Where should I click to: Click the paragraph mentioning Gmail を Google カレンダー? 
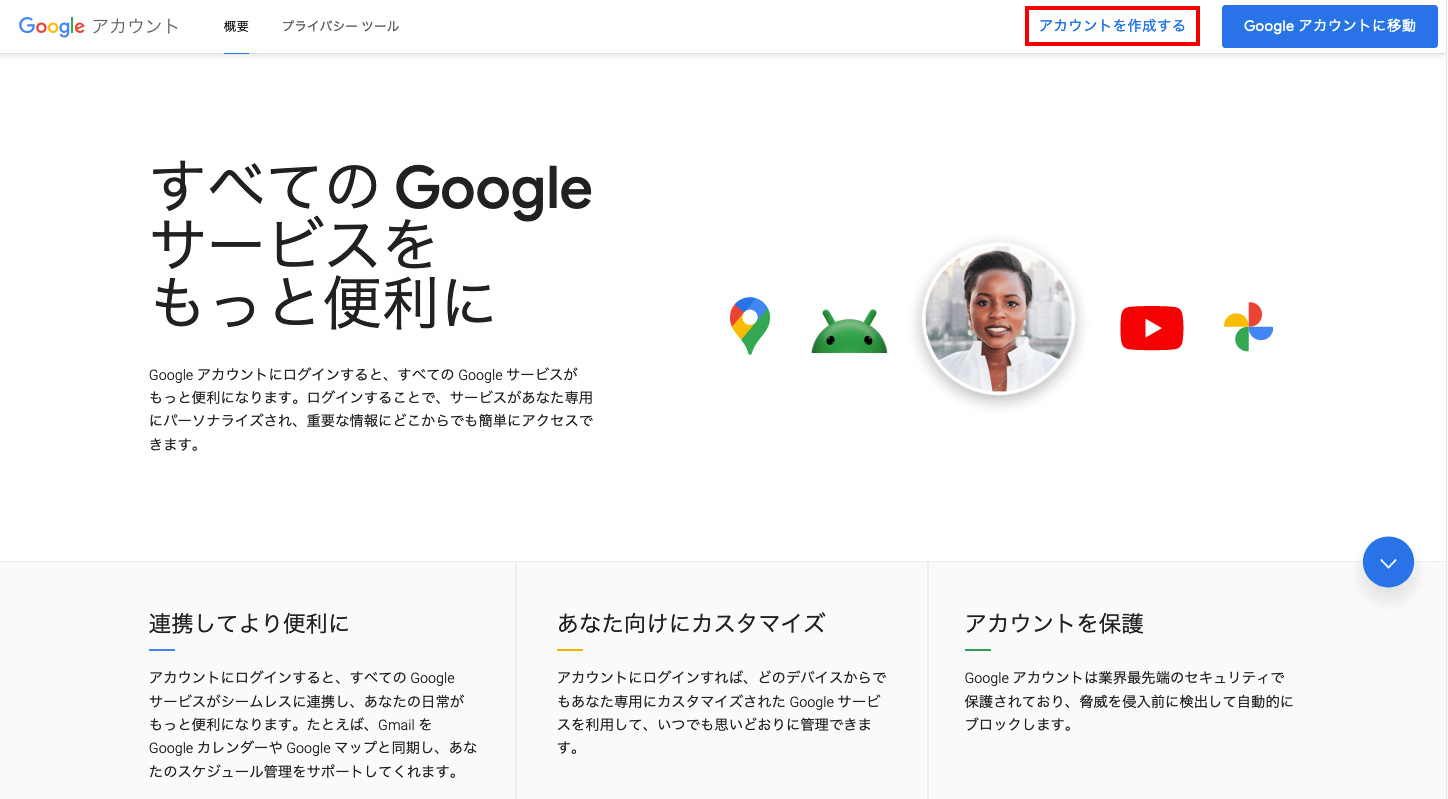click(313, 724)
